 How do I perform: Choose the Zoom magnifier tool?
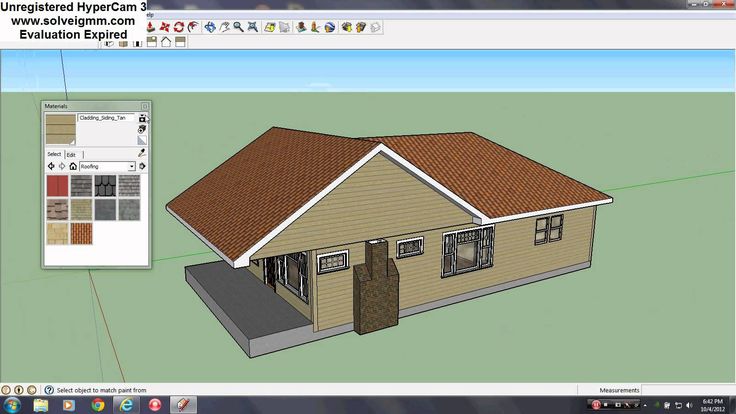coord(238,27)
